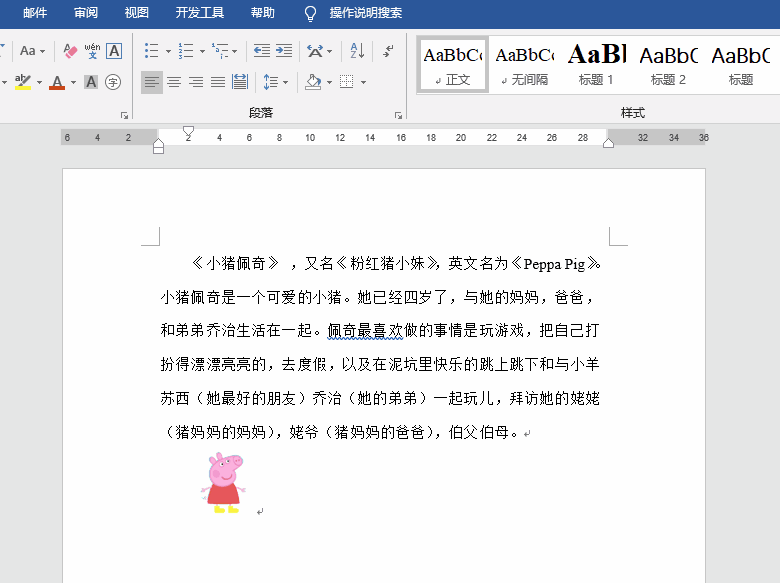Apply the 标题 2 style
The width and height of the screenshot is (780, 583).
[668, 65]
